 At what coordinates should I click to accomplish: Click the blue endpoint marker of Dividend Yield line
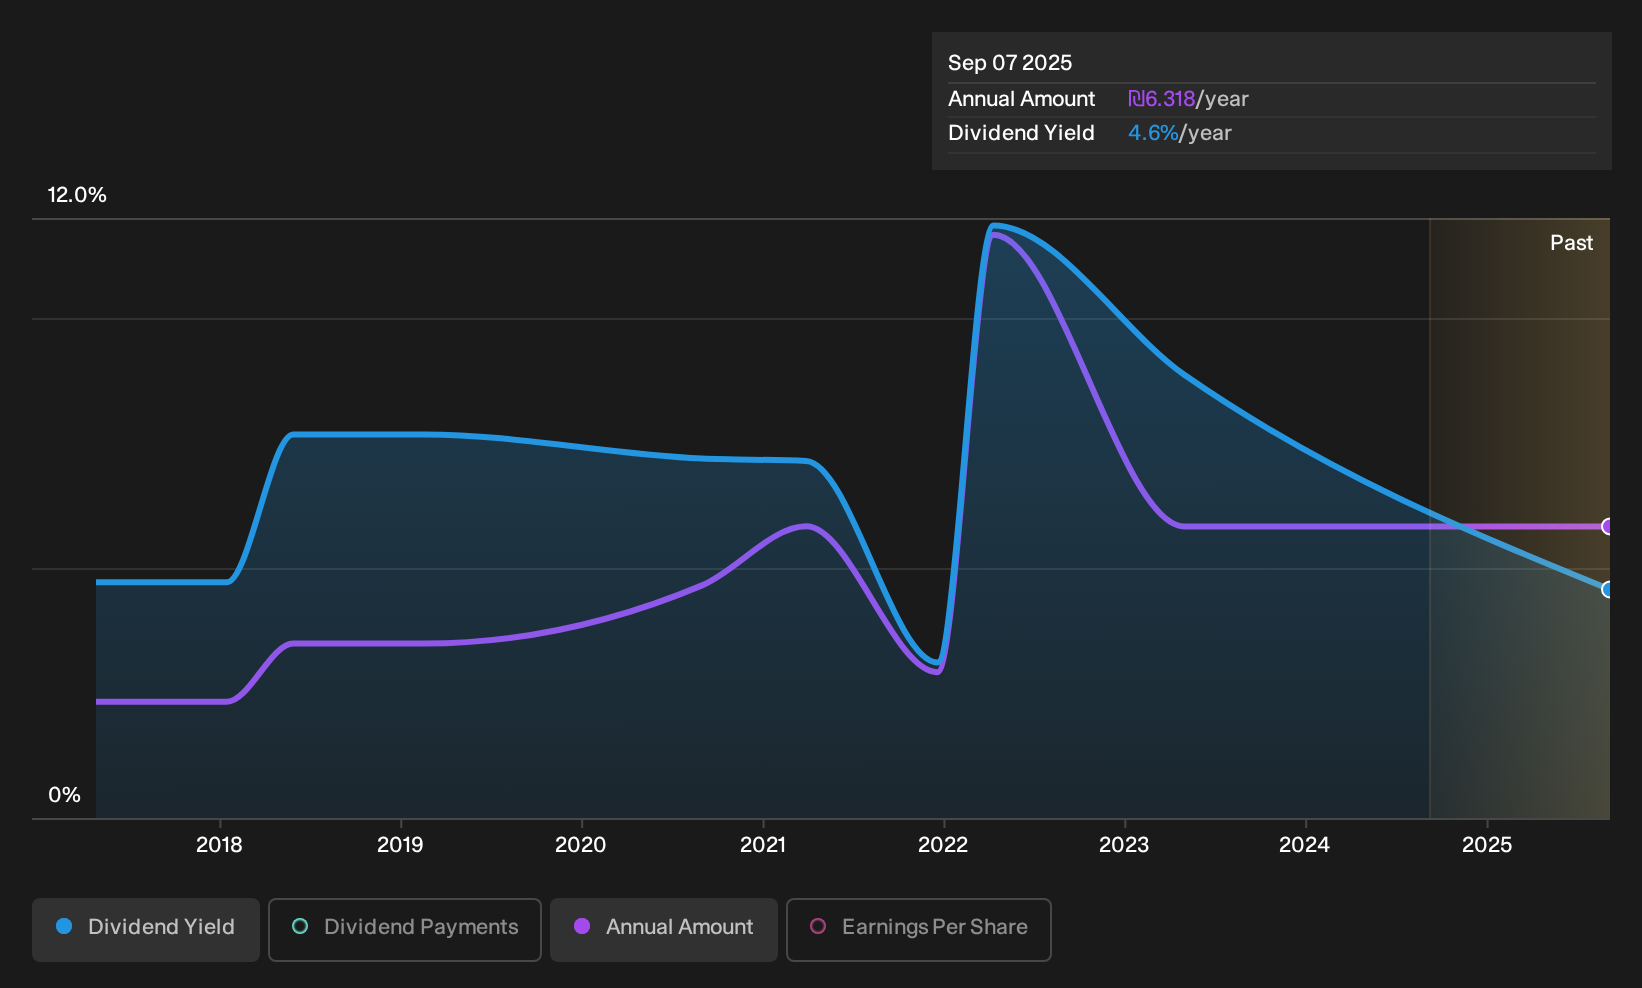click(x=1608, y=589)
